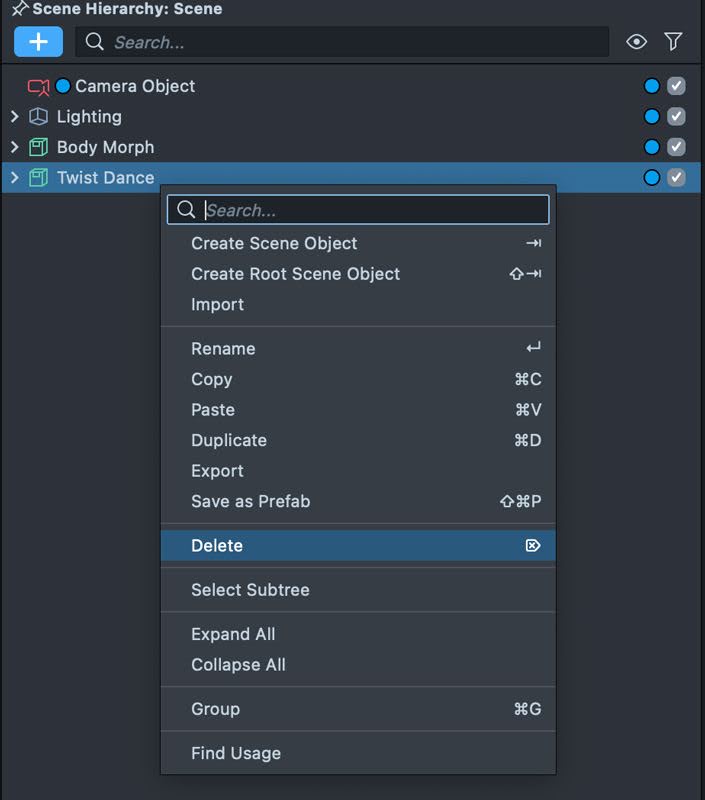The width and height of the screenshot is (705, 800).
Task: Click the blue layer dot on Twist Dance row
Action: [652, 178]
